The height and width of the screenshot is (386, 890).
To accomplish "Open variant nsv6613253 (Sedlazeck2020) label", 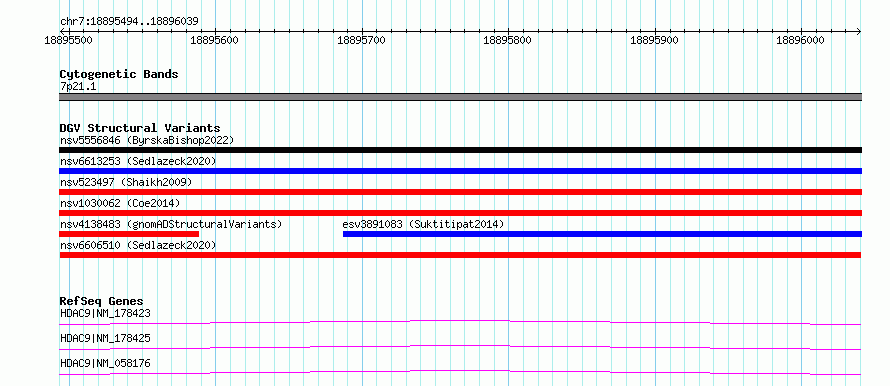I will (138, 161).
